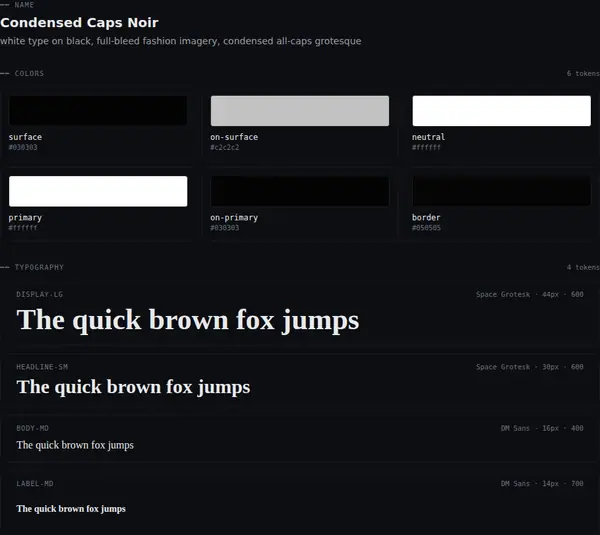The width and height of the screenshot is (600, 535).
Task: Click the 'surface' token name
Action: click(x=25, y=137)
